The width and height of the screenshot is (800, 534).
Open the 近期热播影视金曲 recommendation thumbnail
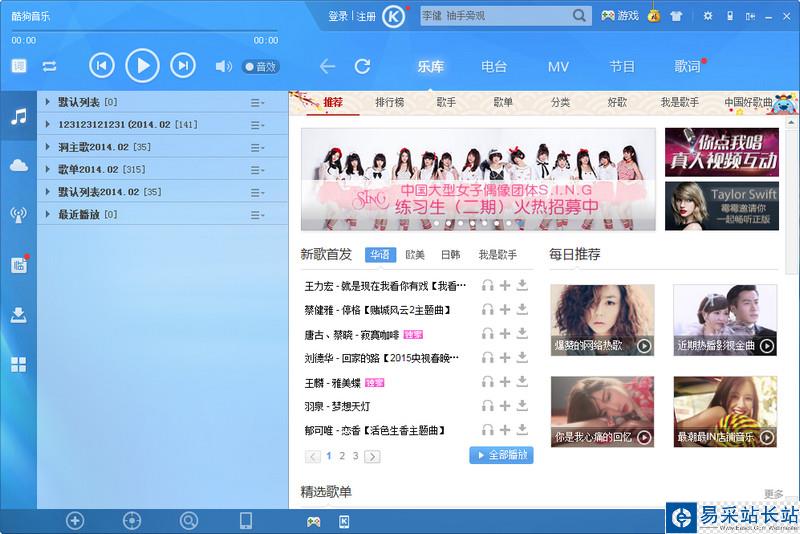click(x=725, y=320)
